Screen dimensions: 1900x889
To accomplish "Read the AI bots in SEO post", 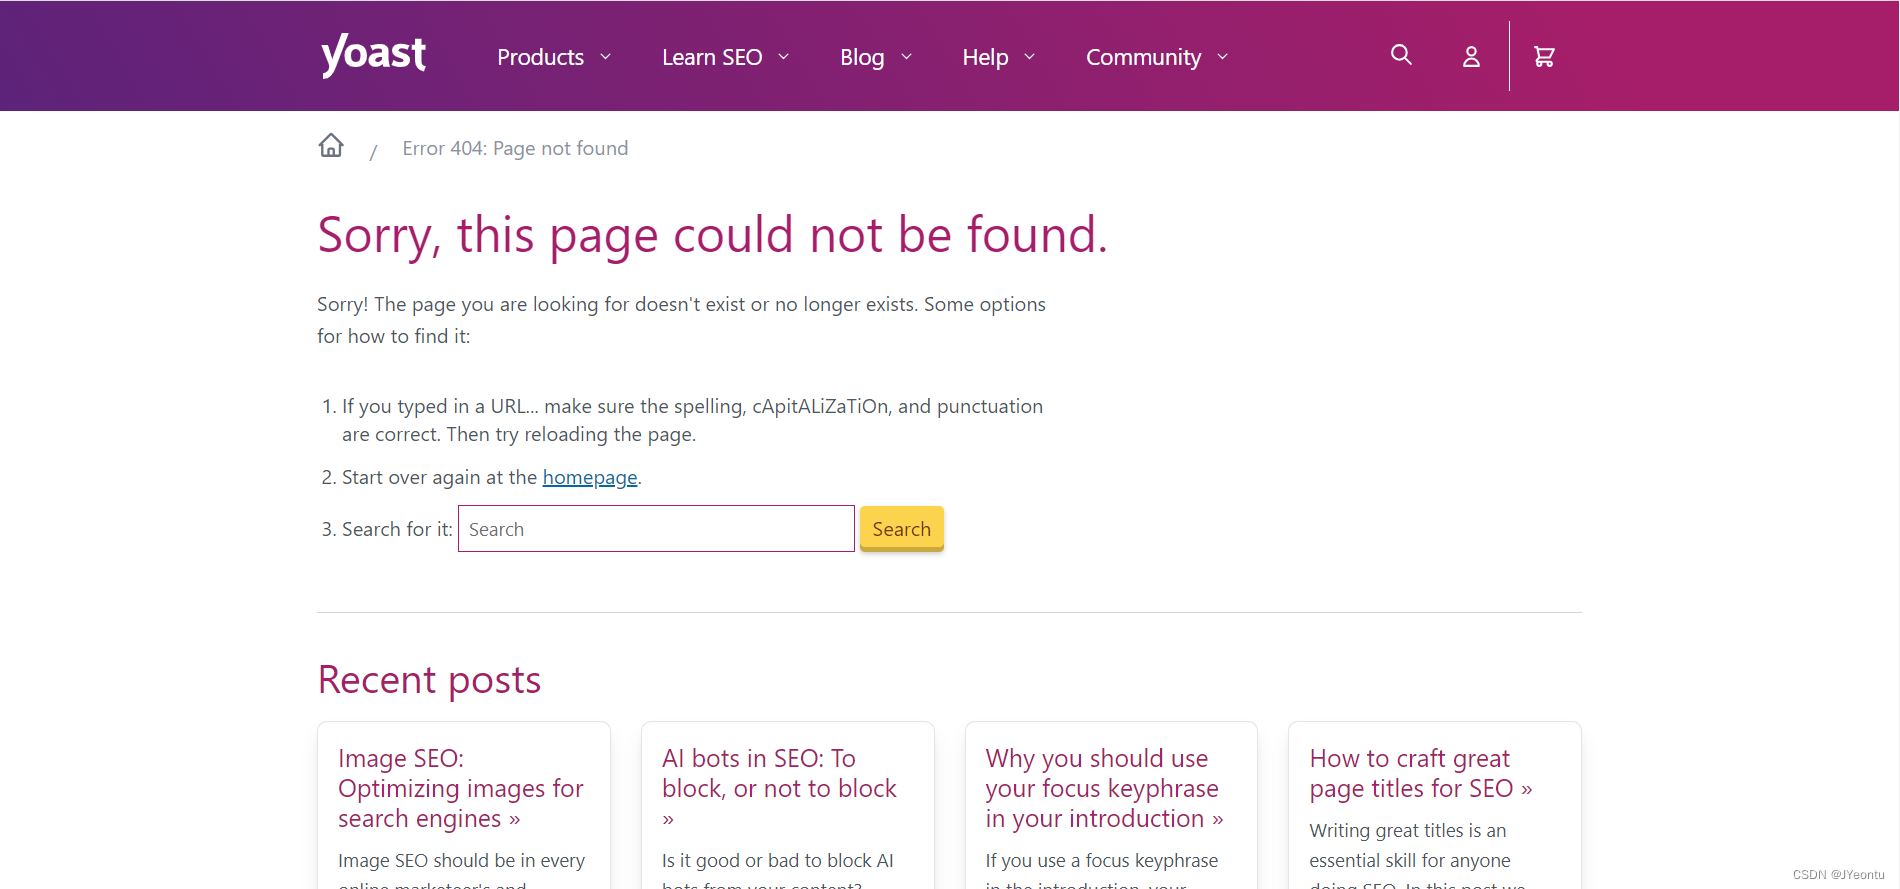I will (x=778, y=773).
